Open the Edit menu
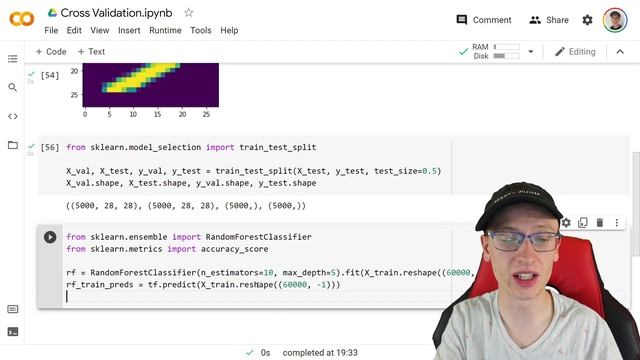The width and height of the screenshot is (640, 360). click(74, 30)
